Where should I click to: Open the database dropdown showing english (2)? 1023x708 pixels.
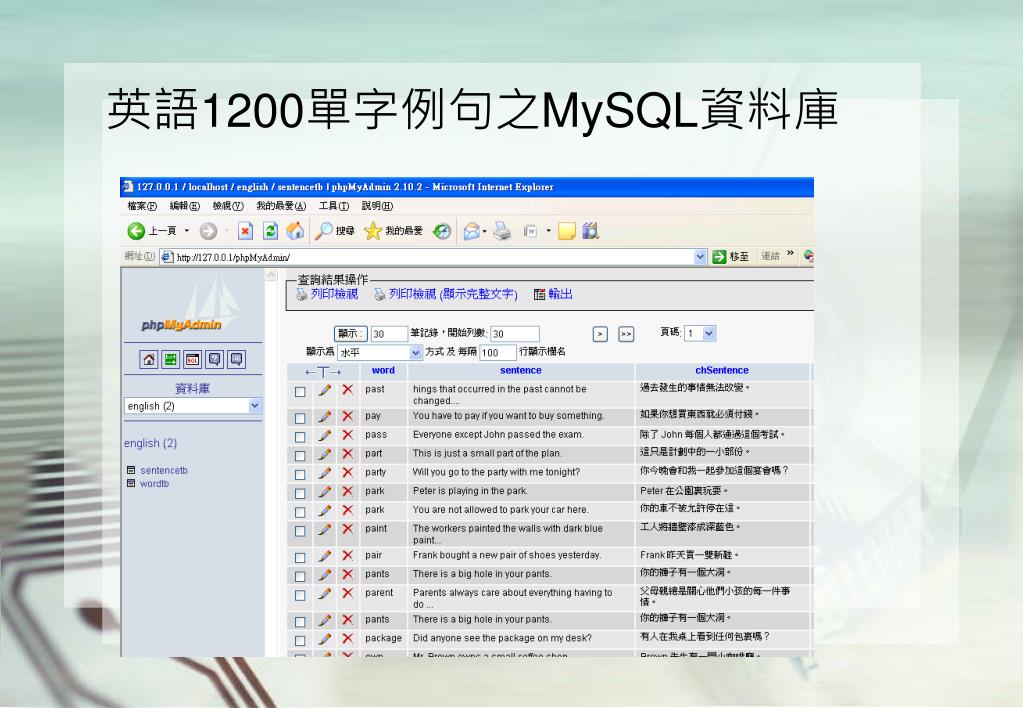click(192, 406)
